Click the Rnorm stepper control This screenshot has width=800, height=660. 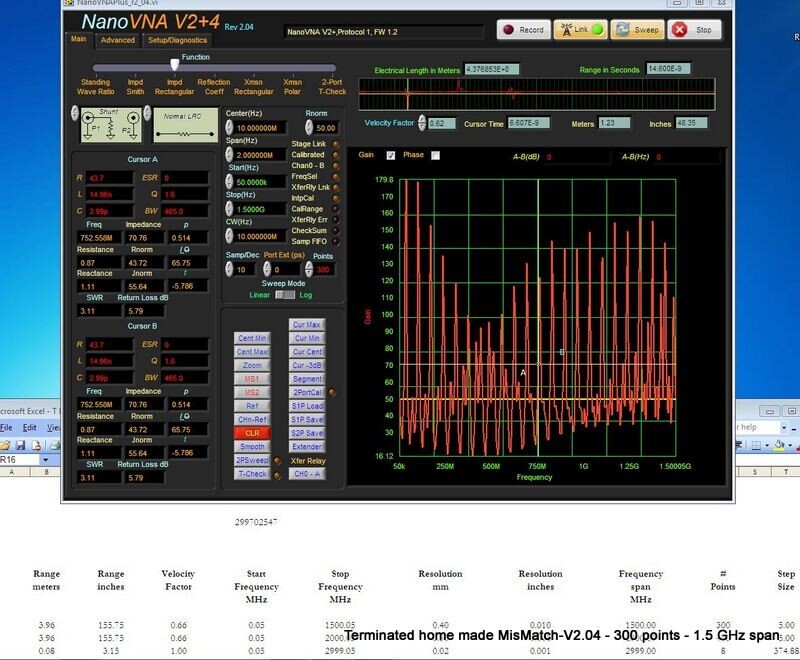(x=309, y=128)
